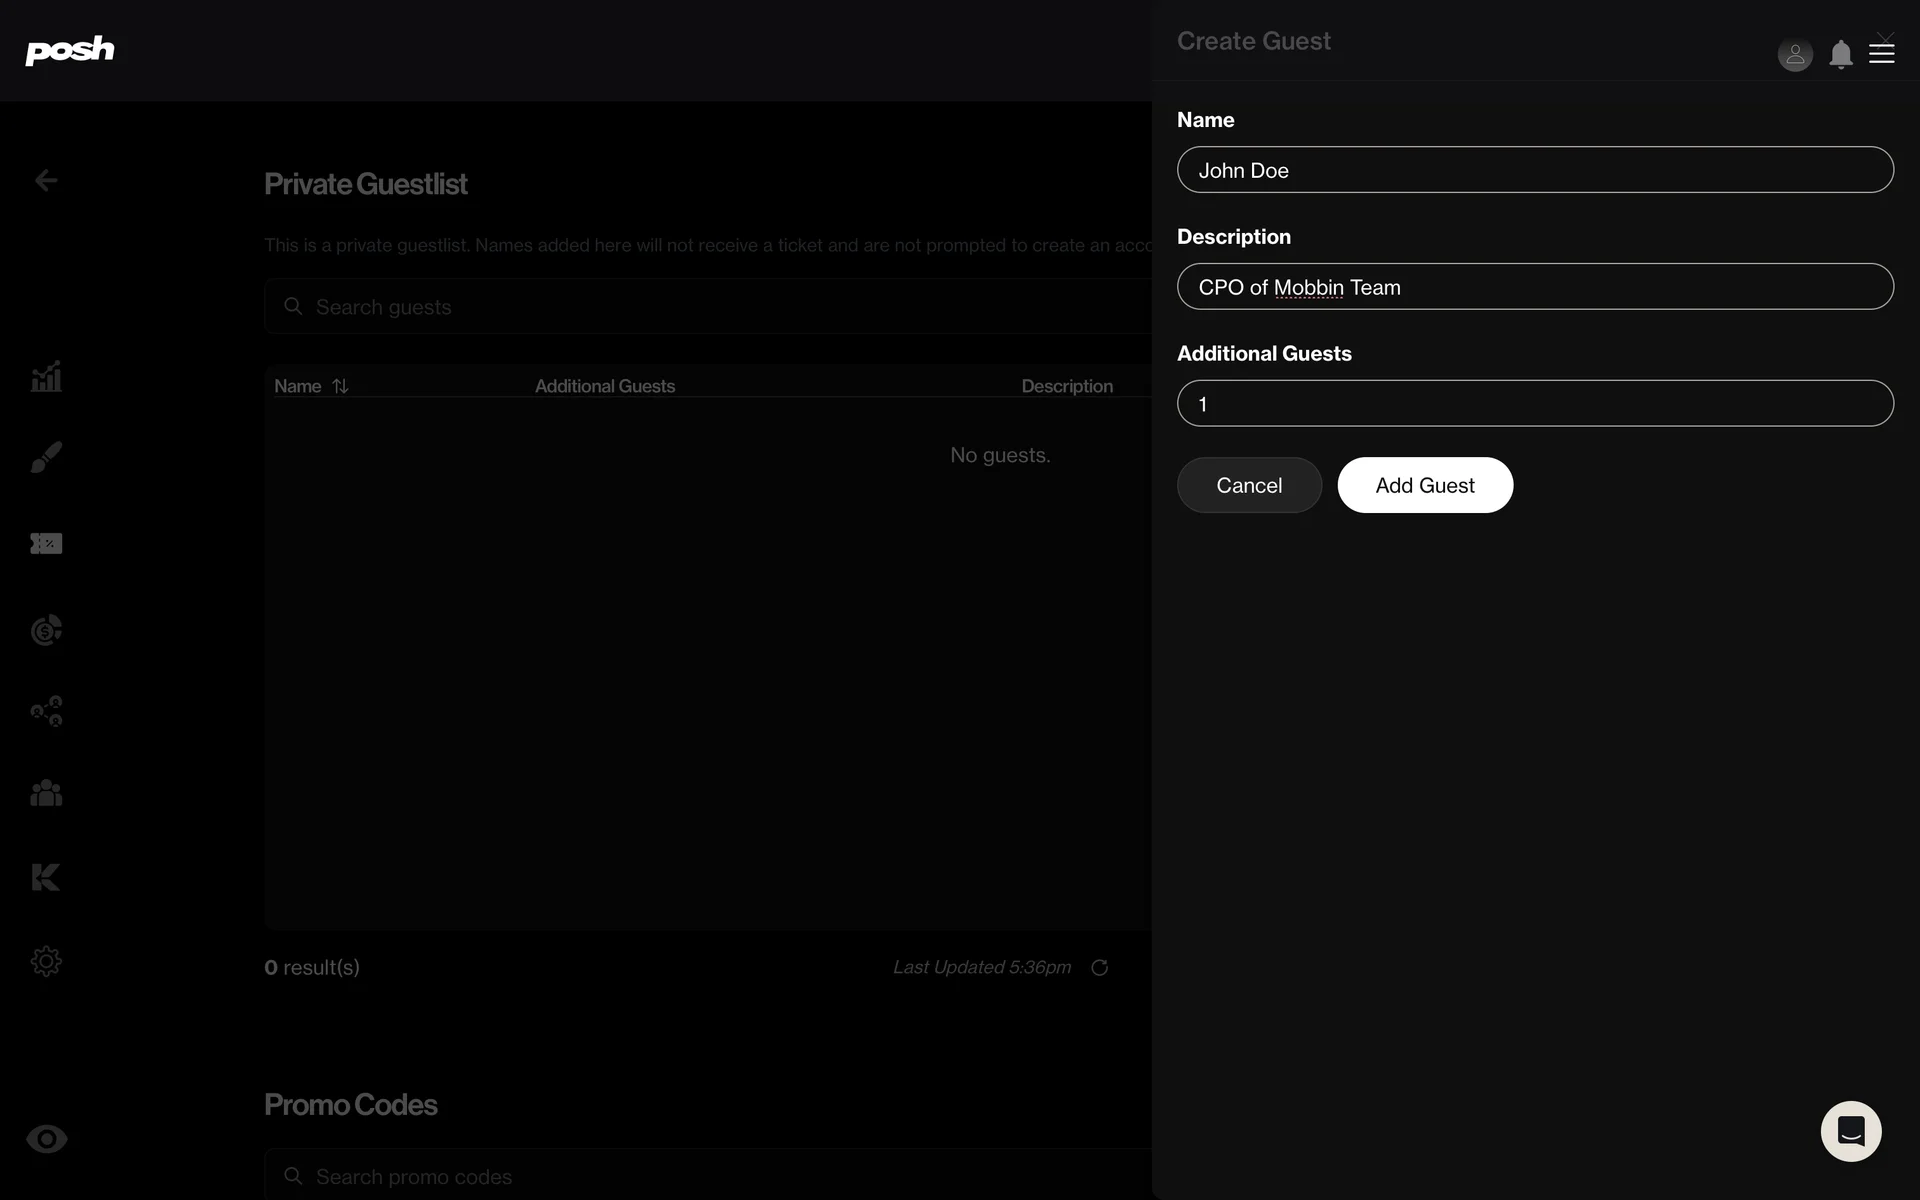Open the dollar finance sidebar icon
The image size is (1920, 1200).
[46, 630]
